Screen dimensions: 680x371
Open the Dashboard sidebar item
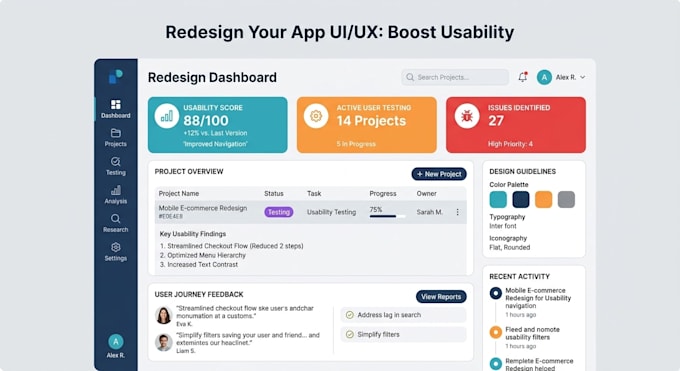[115, 108]
